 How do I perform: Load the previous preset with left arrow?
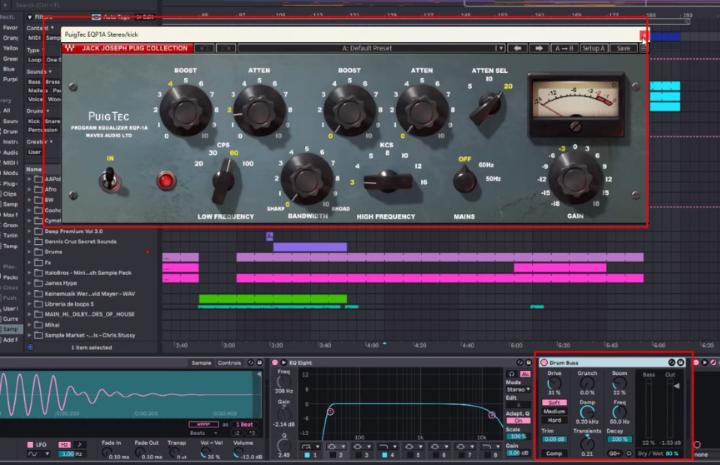click(x=517, y=48)
